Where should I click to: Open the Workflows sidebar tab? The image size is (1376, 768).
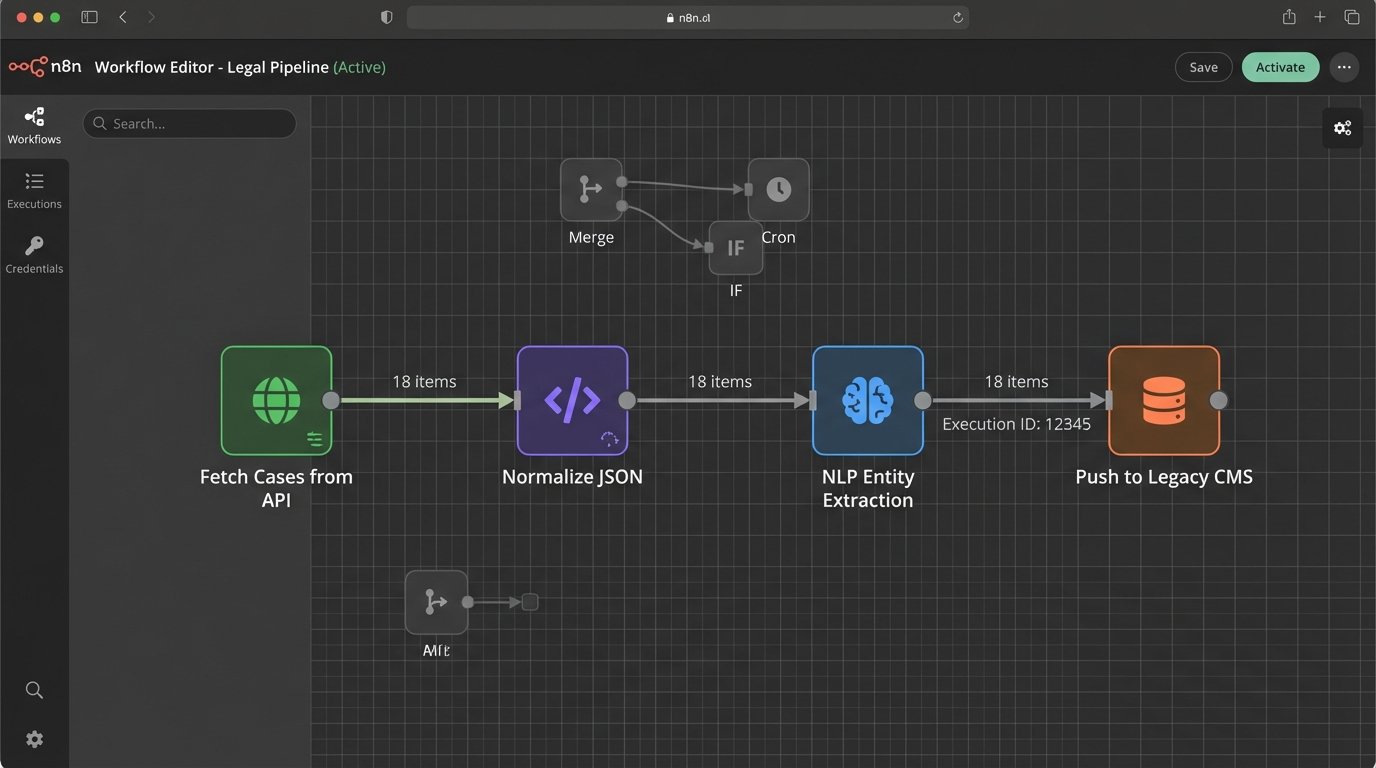[x=34, y=126]
